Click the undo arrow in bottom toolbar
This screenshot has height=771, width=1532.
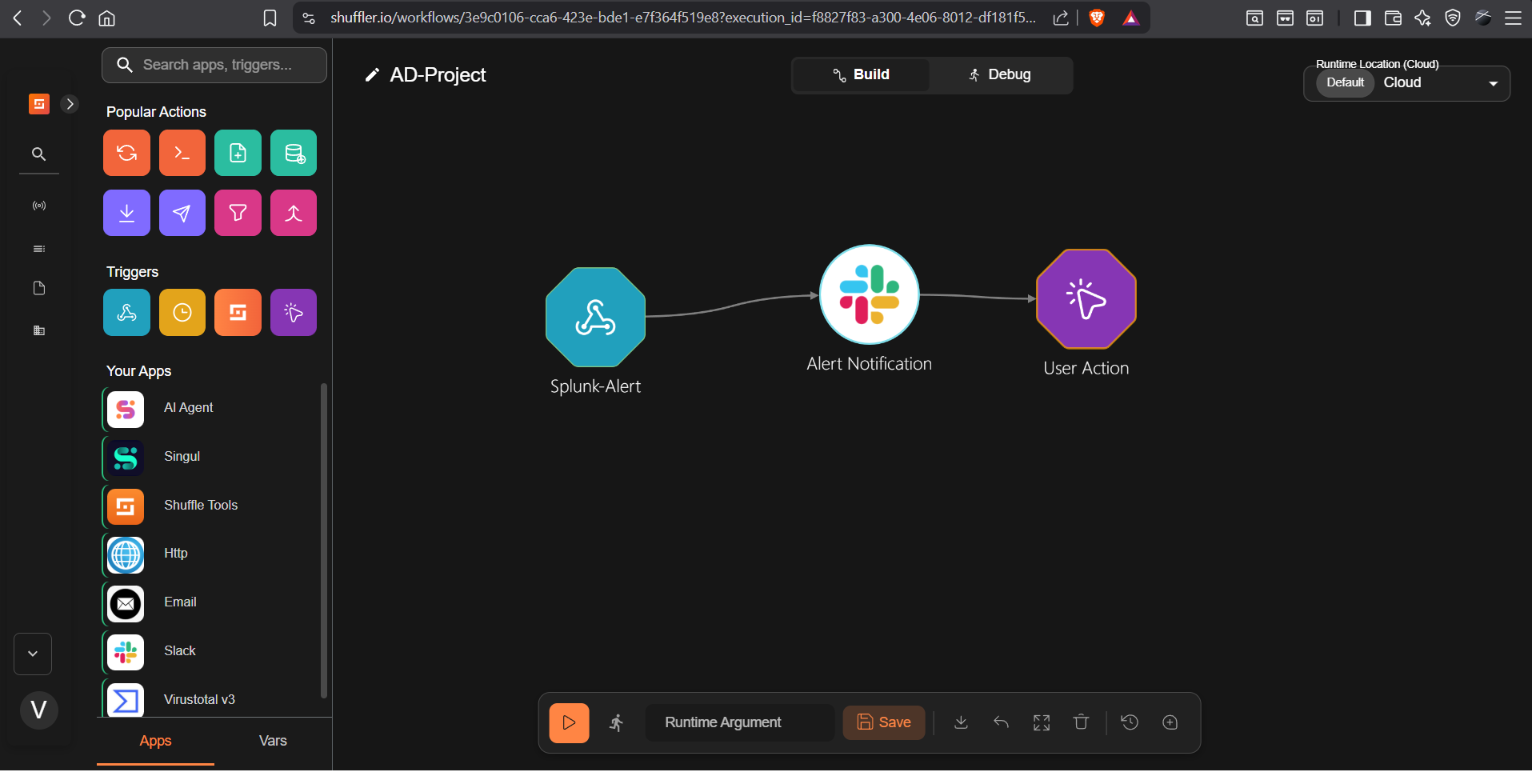(1001, 722)
